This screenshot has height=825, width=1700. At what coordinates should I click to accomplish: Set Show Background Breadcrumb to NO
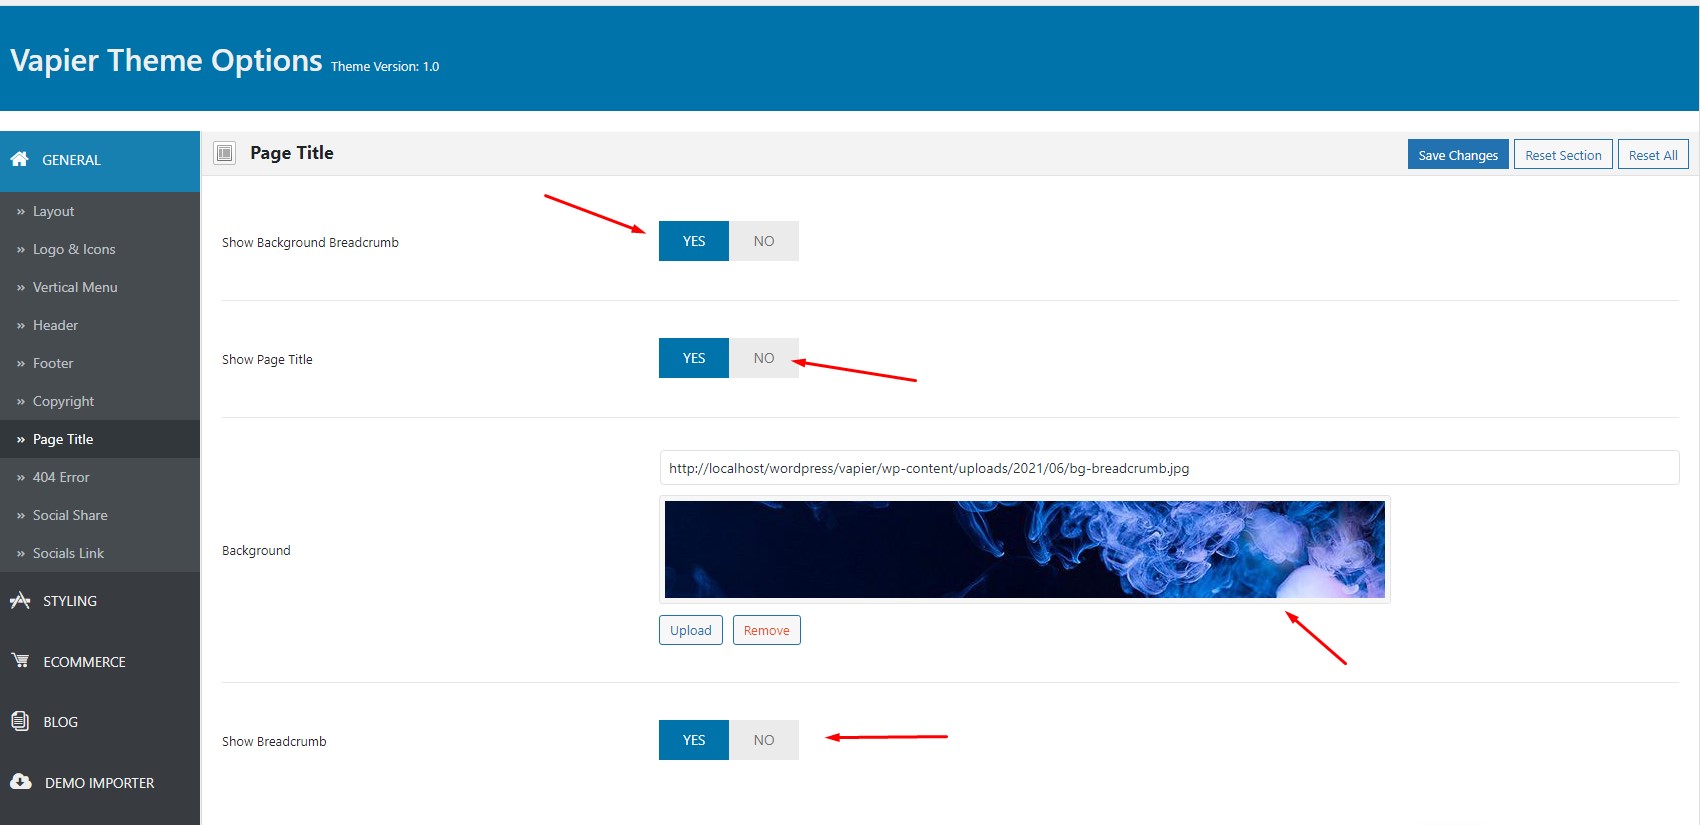pyautogui.click(x=764, y=241)
